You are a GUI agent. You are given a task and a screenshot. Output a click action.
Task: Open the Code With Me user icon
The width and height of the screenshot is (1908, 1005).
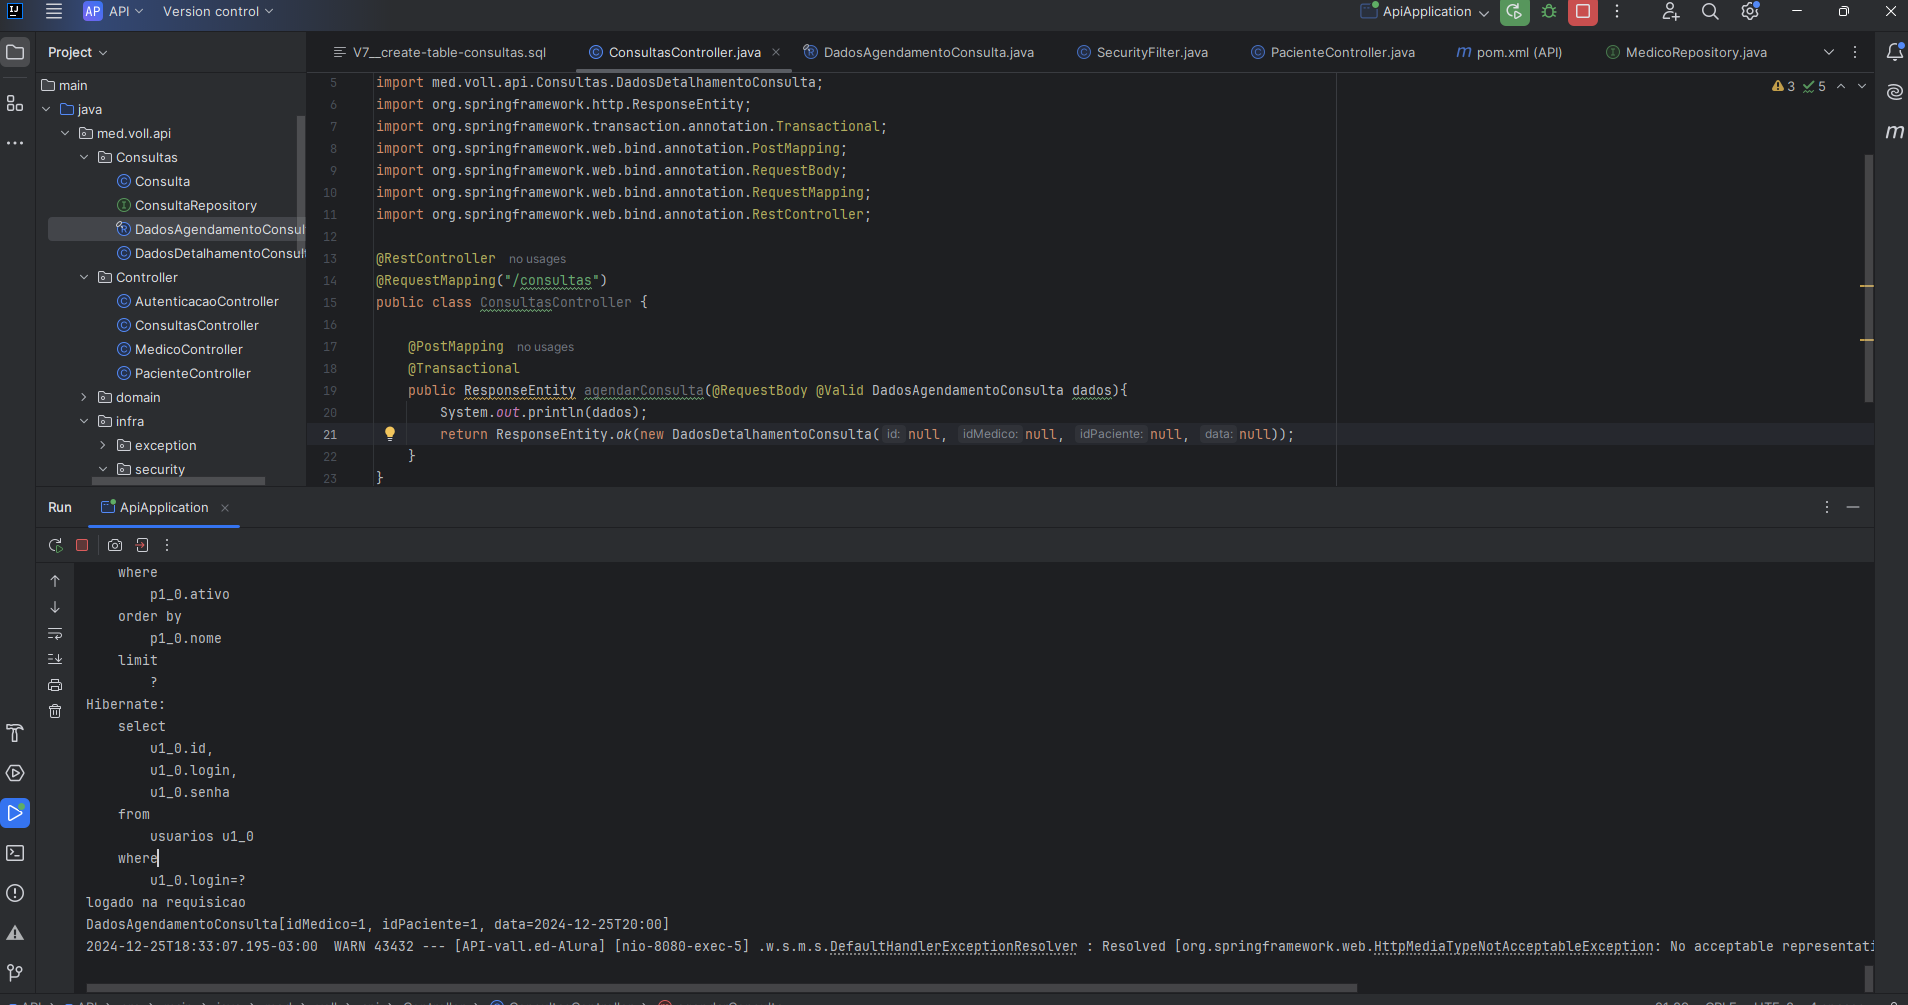(x=1670, y=12)
